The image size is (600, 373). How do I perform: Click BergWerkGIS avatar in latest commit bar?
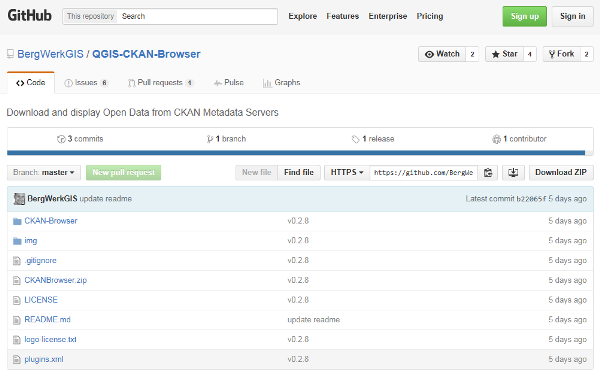(19, 199)
